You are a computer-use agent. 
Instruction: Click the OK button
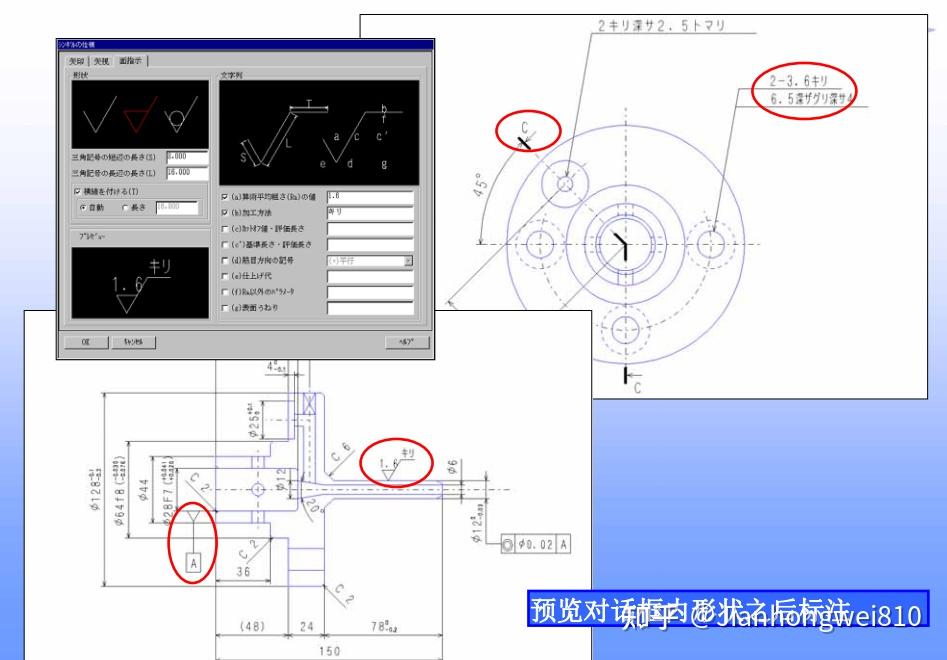[x=84, y=342]
